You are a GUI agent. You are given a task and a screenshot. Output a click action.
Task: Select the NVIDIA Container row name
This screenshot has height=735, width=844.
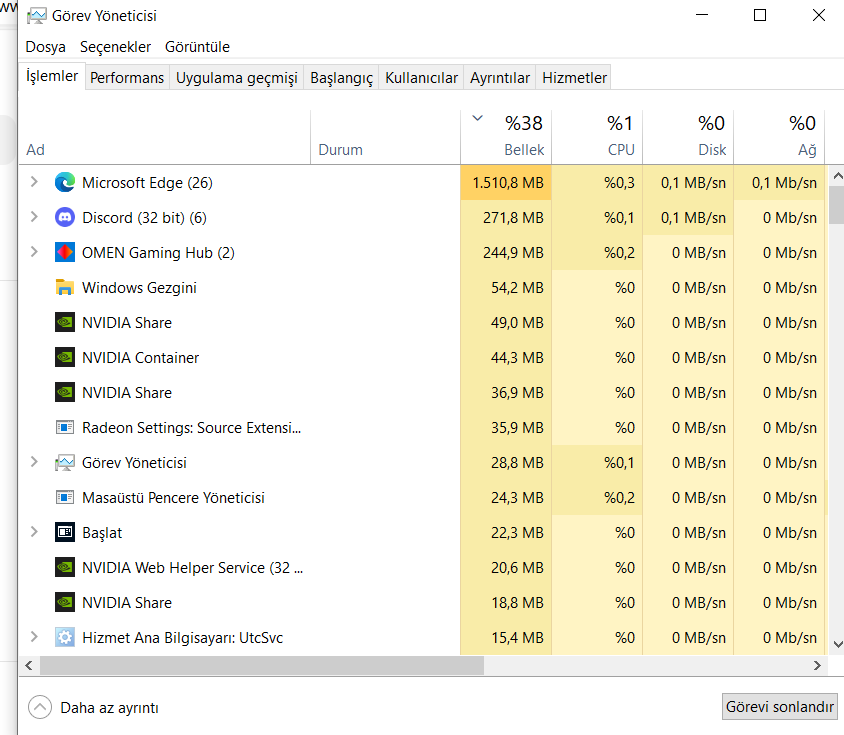(x=140, y=358)
